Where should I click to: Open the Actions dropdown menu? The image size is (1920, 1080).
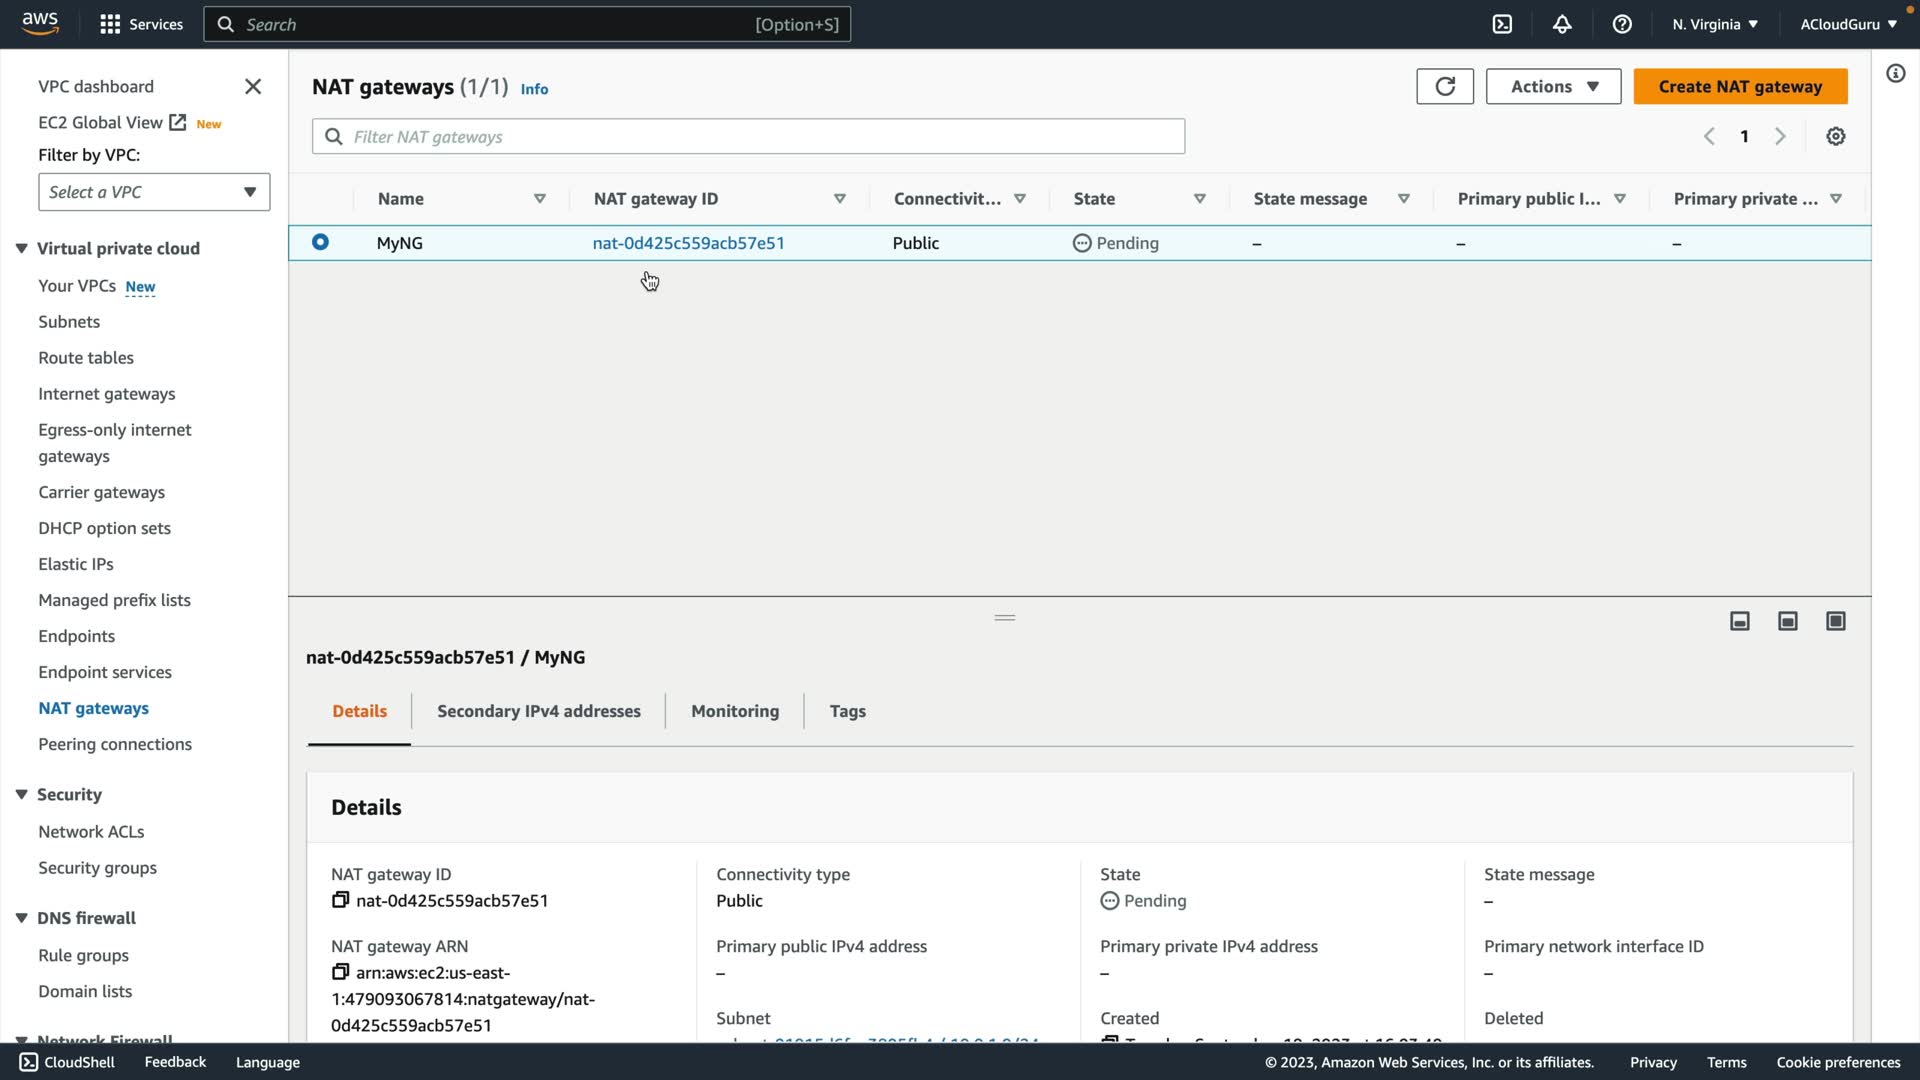(1552, 86)
